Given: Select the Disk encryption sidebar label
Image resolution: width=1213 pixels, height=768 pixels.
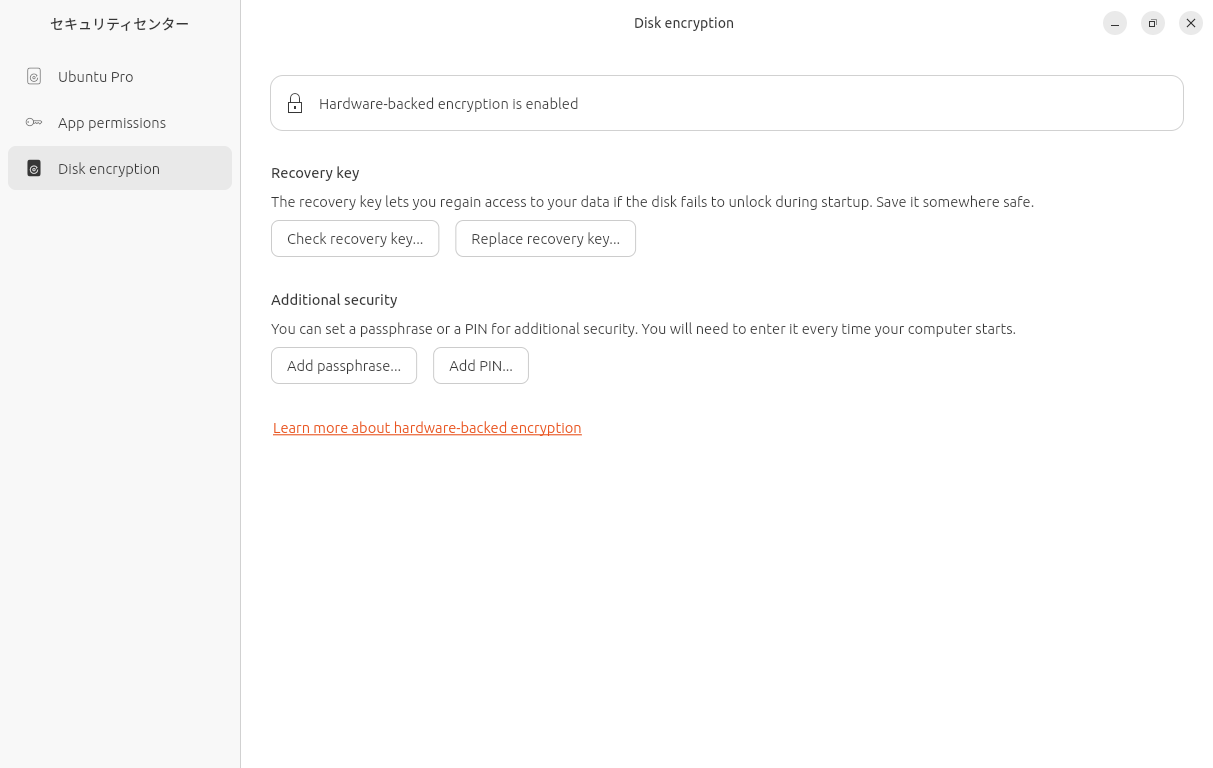Looking at the screenshot, I should (x=109, y=169).
